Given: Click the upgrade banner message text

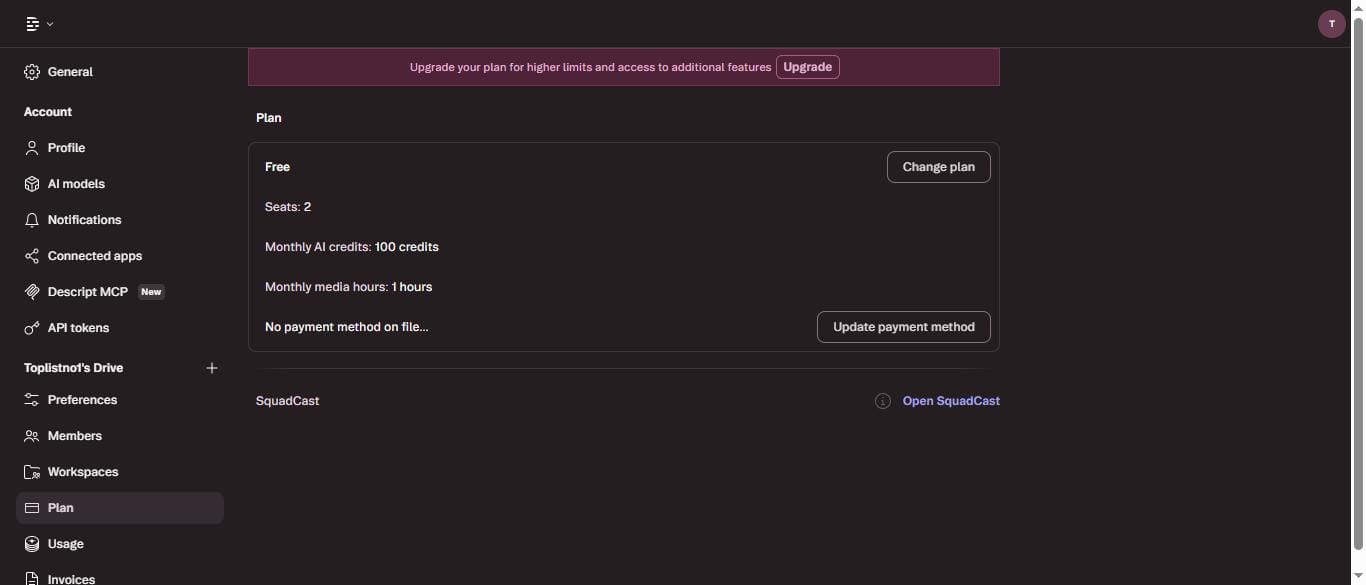Looking at the screenshot, I should (590, 67).
